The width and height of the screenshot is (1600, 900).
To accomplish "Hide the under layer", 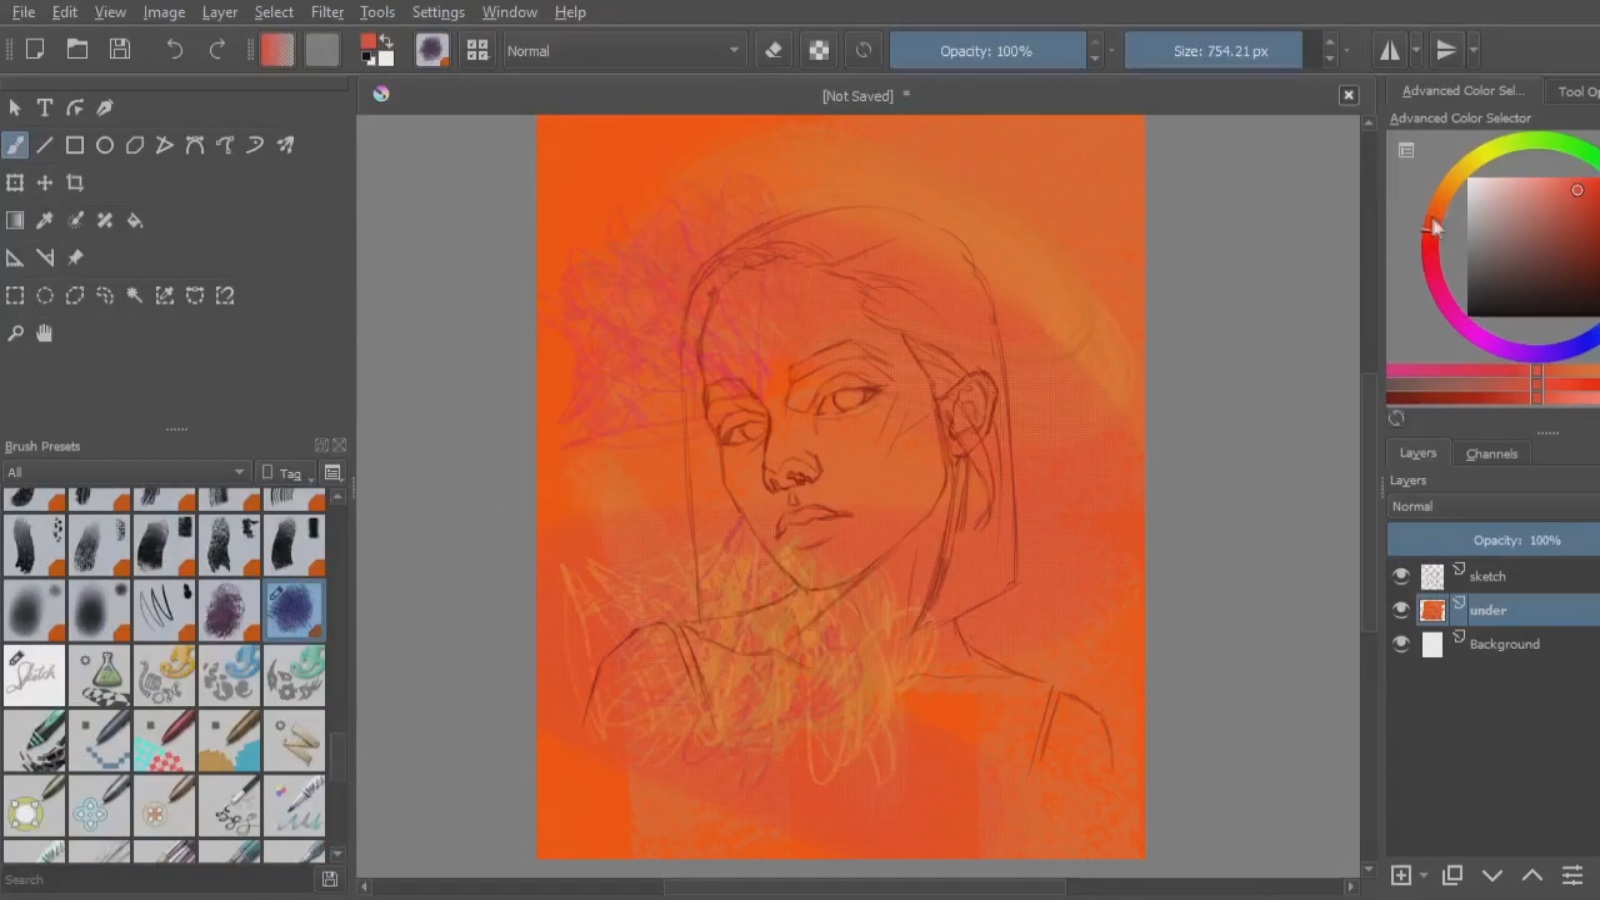I will 1401,610.
